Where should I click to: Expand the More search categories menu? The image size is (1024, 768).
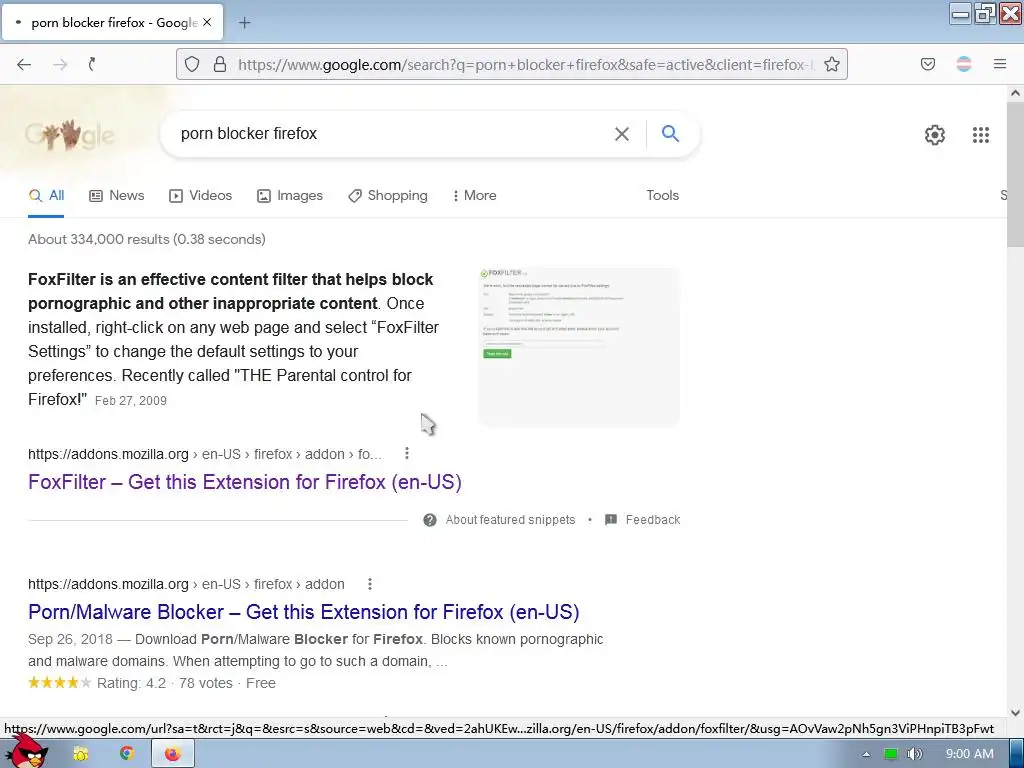pyautogui.click(x=474, y=195)
